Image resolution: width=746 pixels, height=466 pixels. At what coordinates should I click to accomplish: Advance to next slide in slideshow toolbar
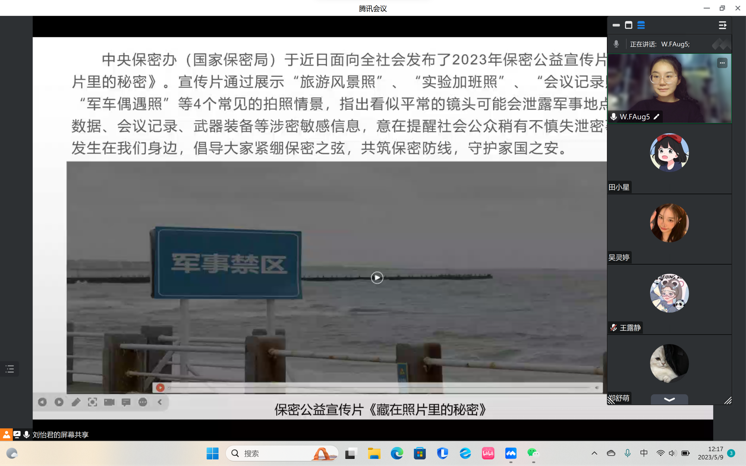[59, 402]
